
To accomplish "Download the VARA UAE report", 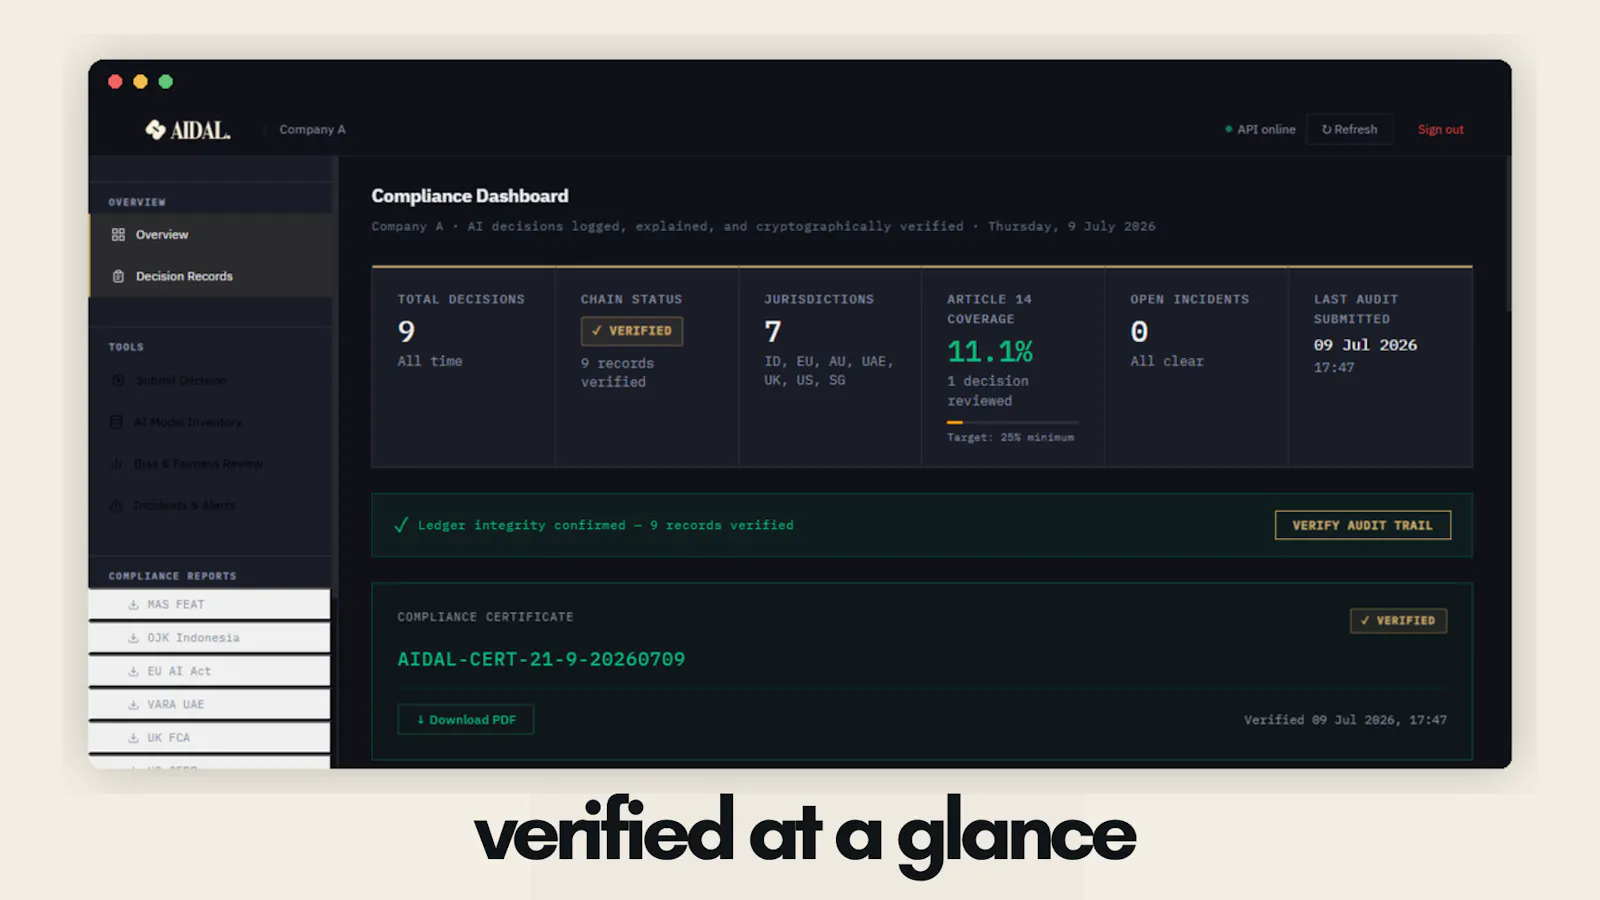I will (x=209, y=704).
